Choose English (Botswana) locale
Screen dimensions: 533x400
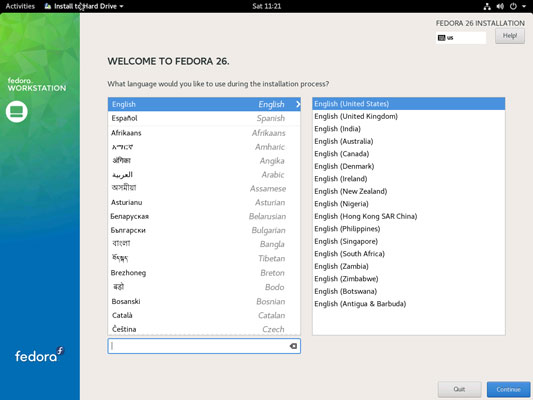pos(409,291)
